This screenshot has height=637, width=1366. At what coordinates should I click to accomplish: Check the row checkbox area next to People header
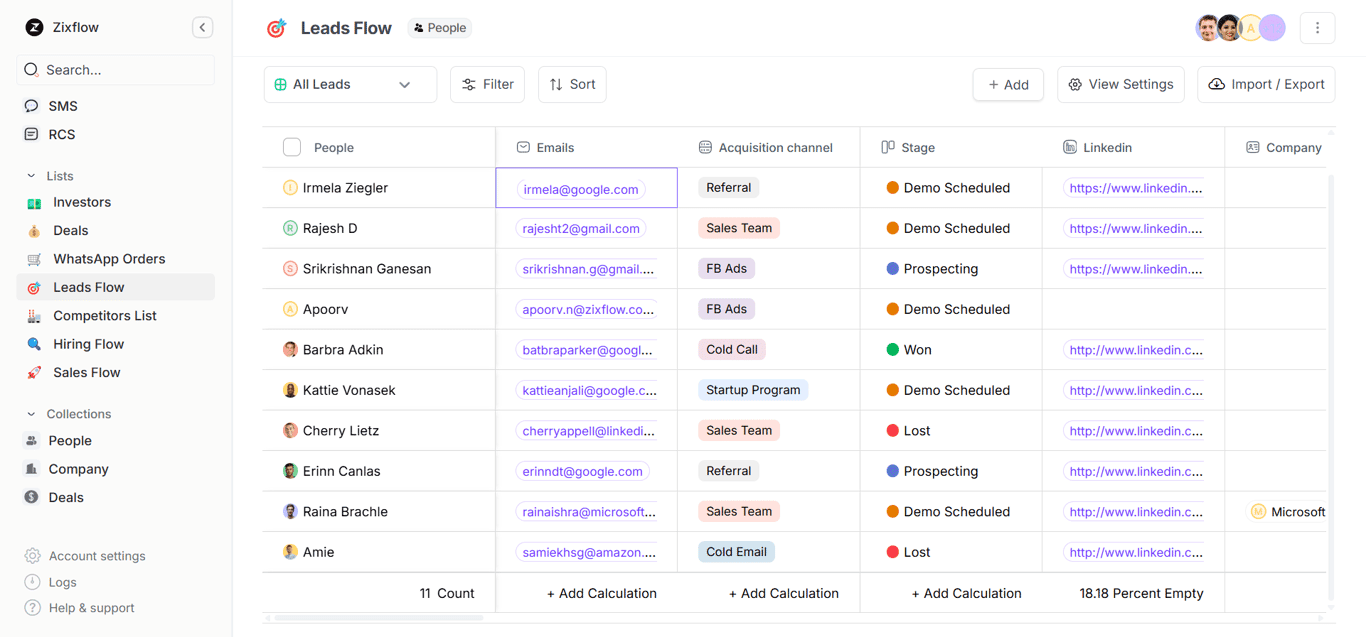292,146
